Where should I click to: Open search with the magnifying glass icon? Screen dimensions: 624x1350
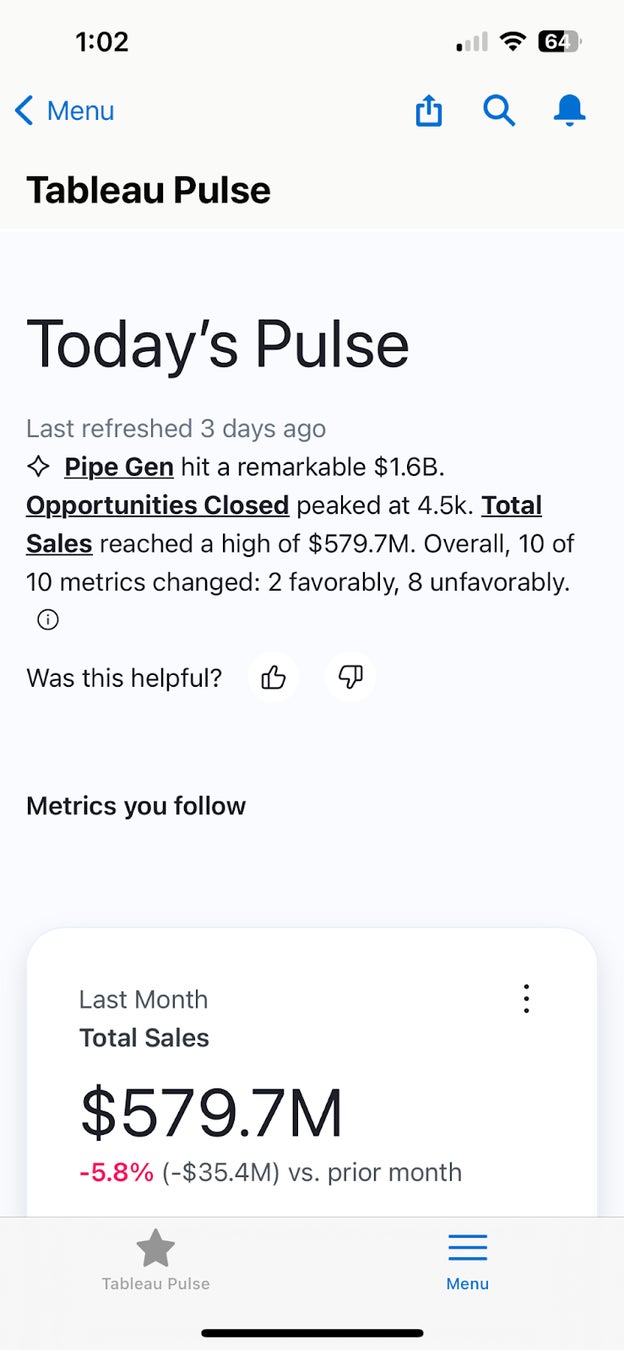click(499, 111)
